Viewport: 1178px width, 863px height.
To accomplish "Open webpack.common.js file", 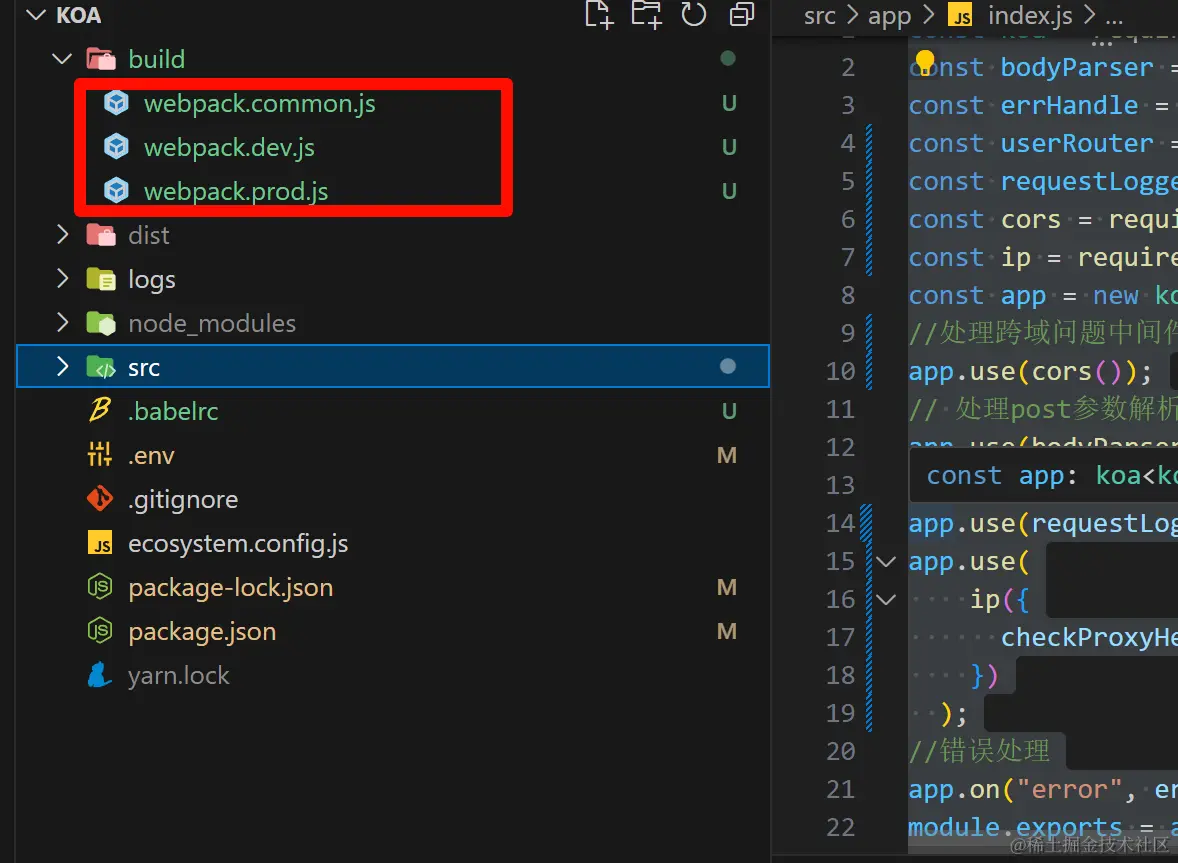I will (x=260, y=104).
